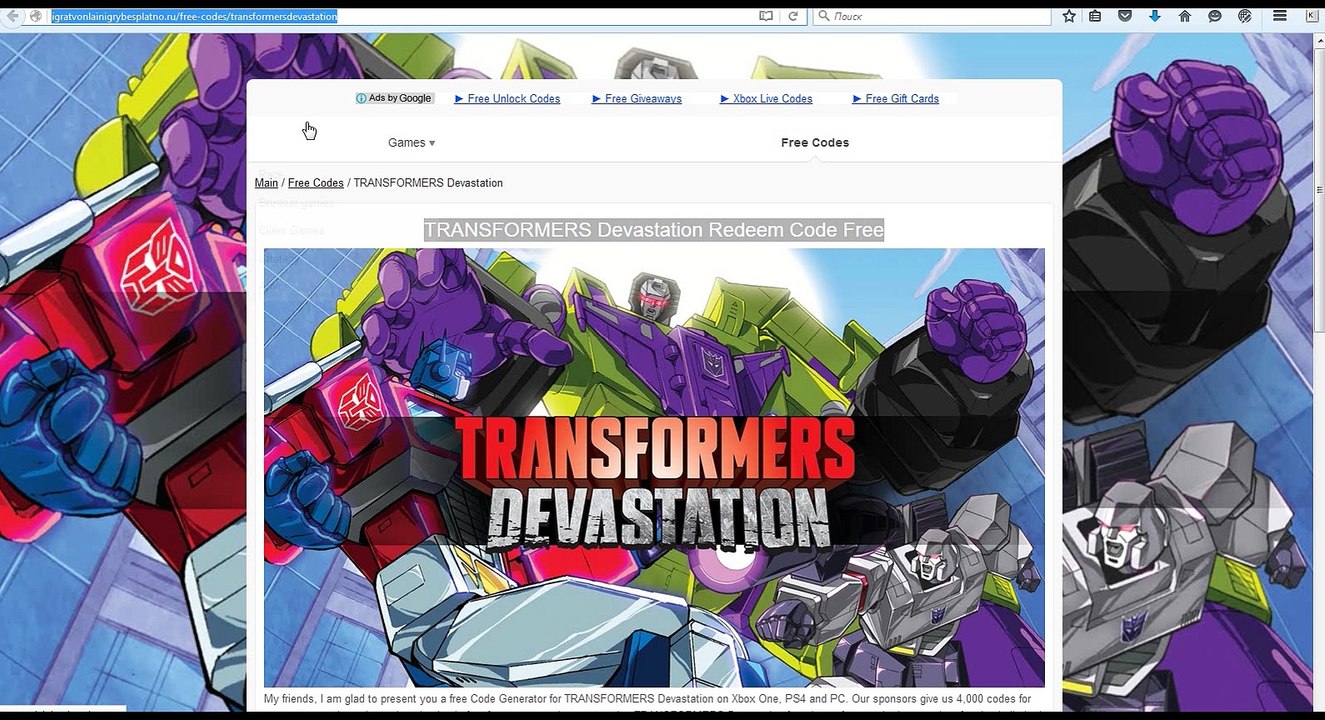This screenshot has height=720, width=1325.
Task: Click the Ads by Google info icon
Action: tap(361, 98)
